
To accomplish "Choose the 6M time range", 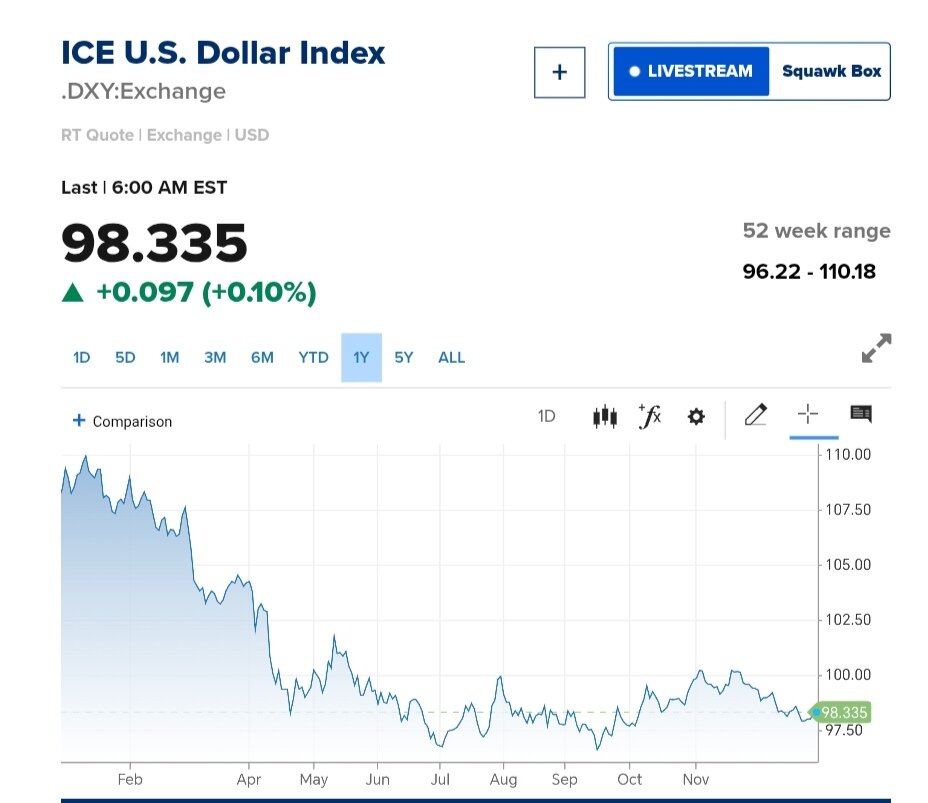I will (x=262, y=357).
